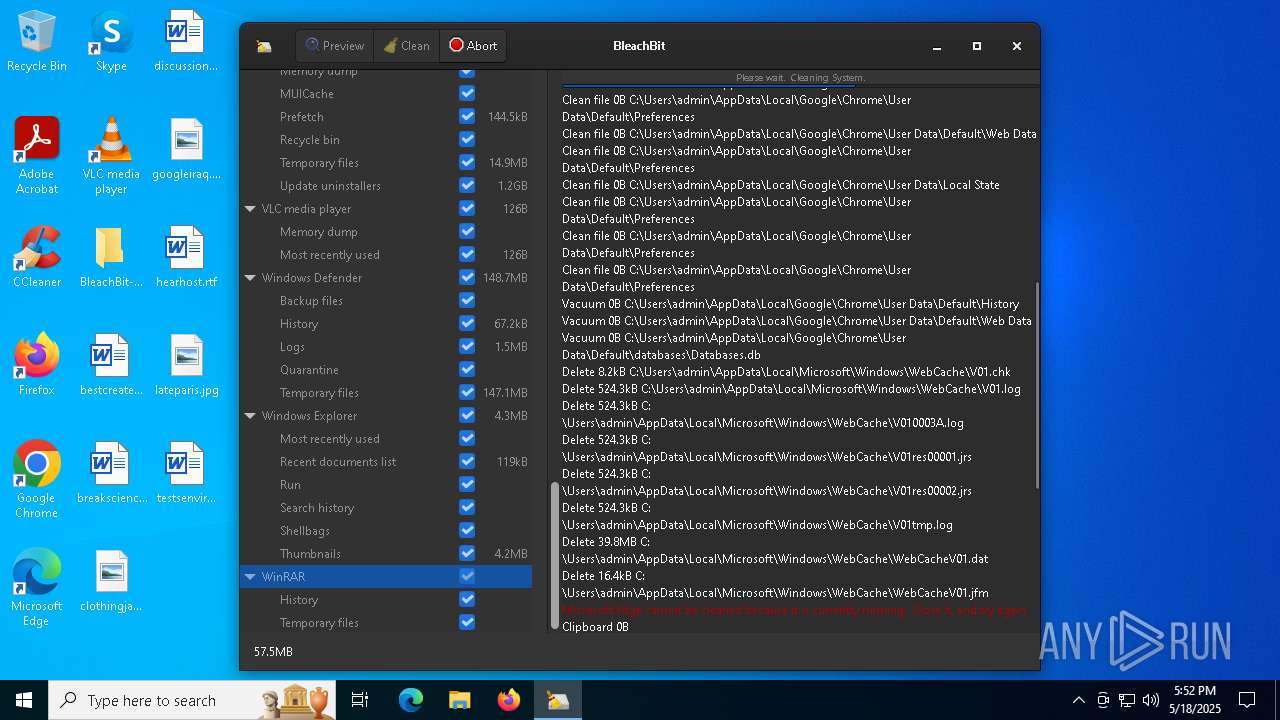This screenshot has height=720, width=1280.
Task: Click the 57.5MB status bar text
Action: pos(273,652)
